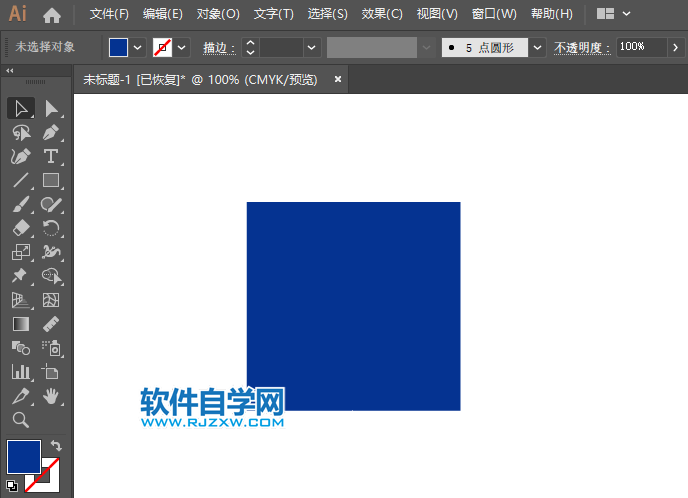This screenshot has width=688, height=498.
Task: Select the Blend tool
Action: [x=21, y=348]
